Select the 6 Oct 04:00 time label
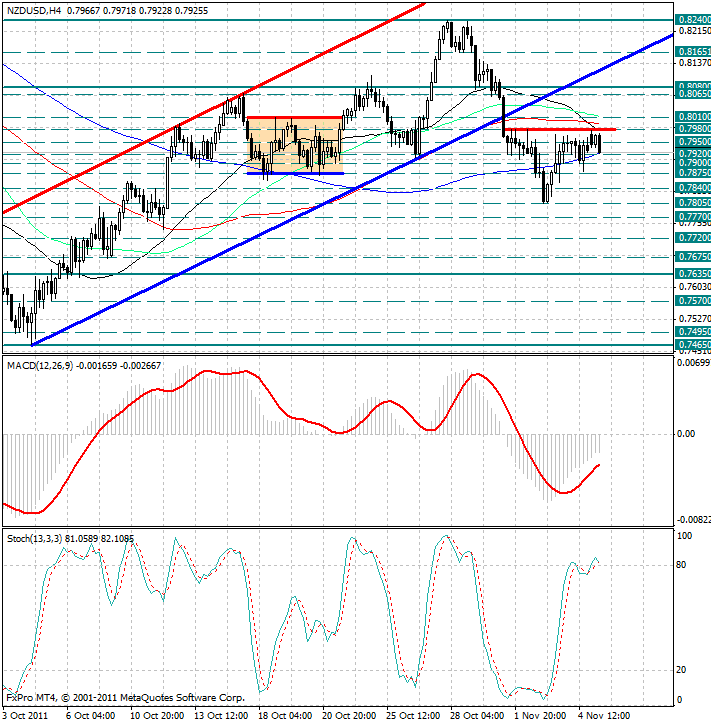This screenshot has height=723, width=711. (90, 716)
